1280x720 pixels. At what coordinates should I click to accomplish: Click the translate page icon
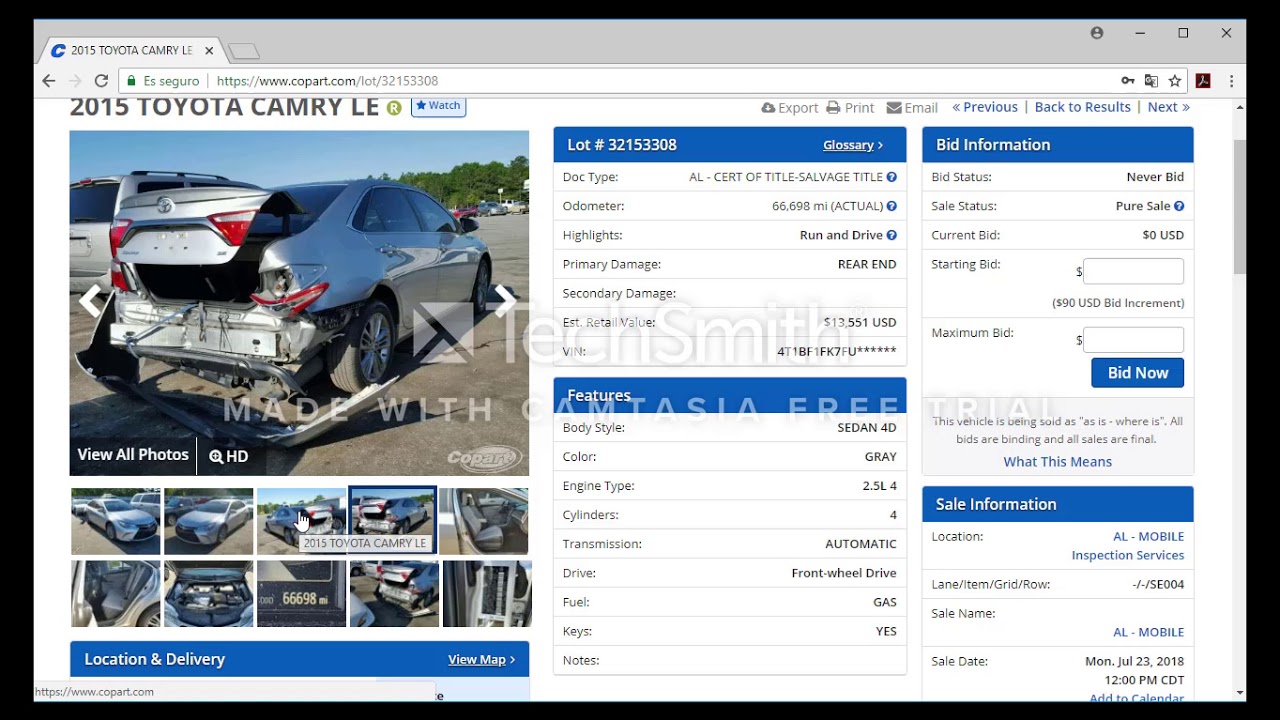1151,81
